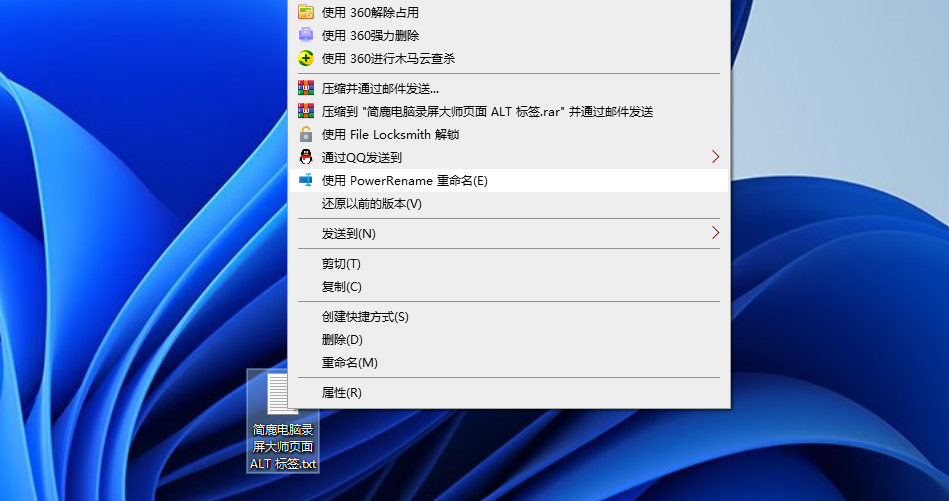Choose 使用 File Locksmith 解锁

click(509, 134)
